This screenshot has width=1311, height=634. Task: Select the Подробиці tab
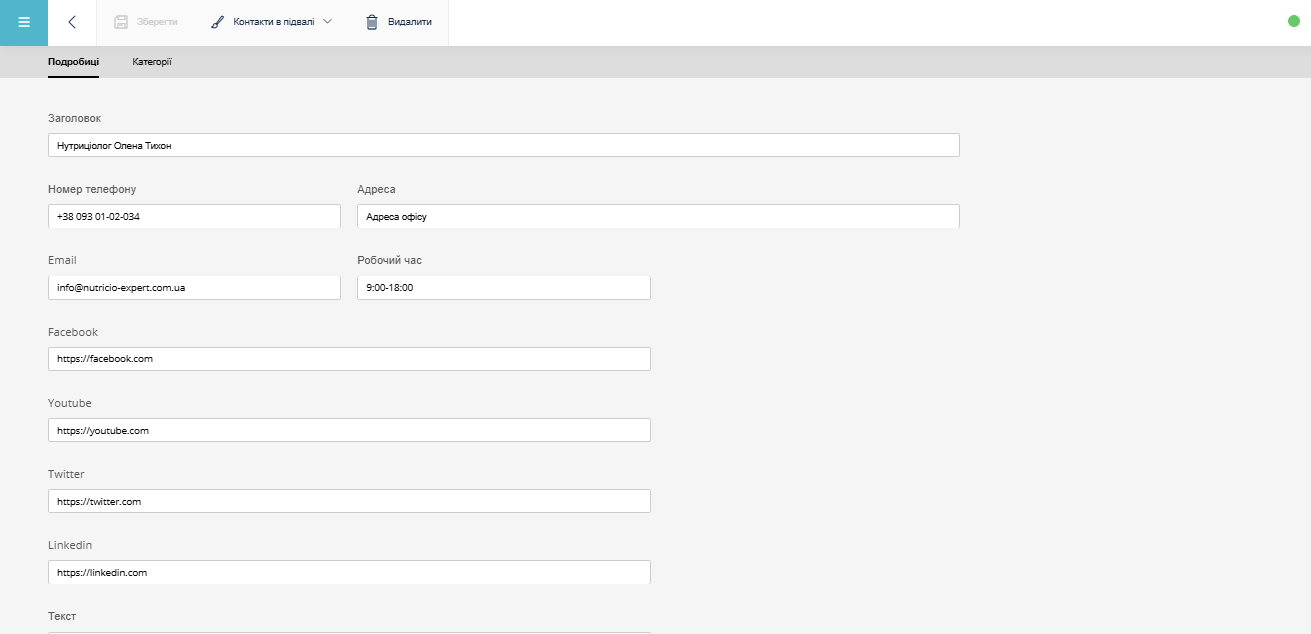click(73, 62)
